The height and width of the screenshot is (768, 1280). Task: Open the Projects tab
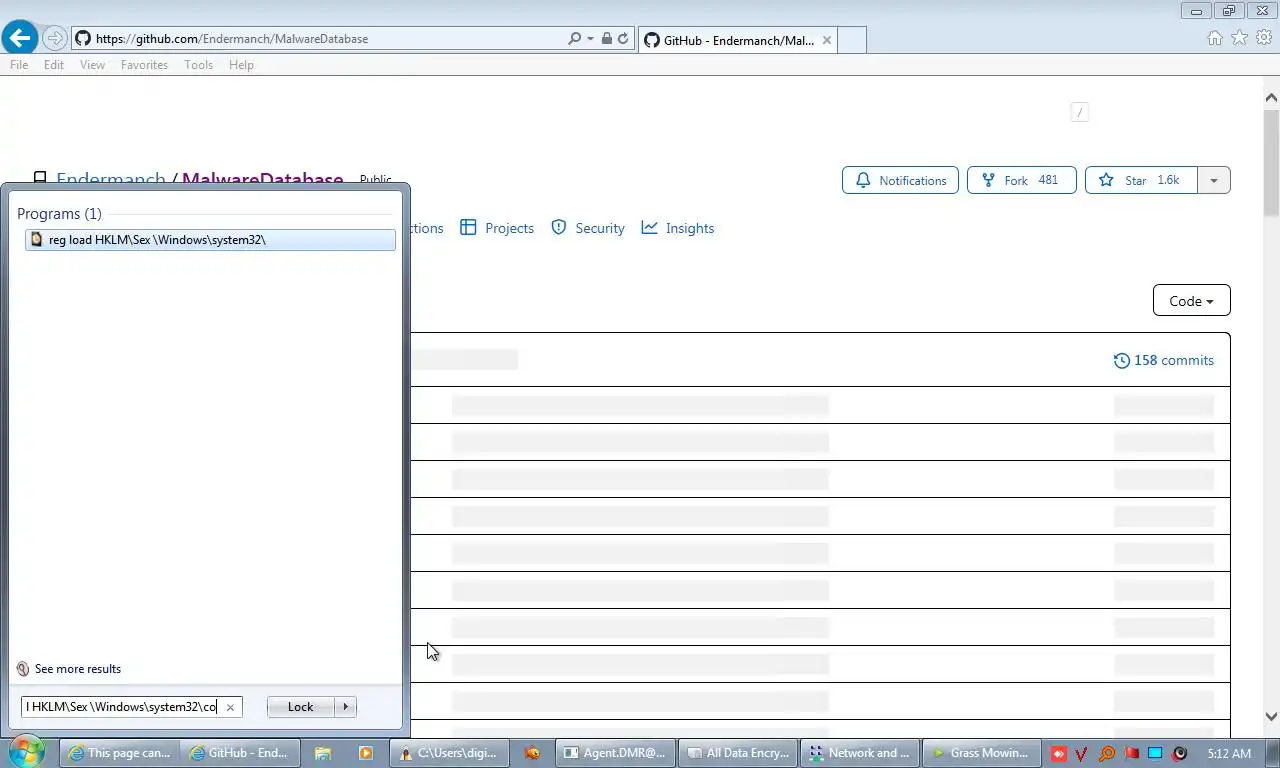coord(497,228)
